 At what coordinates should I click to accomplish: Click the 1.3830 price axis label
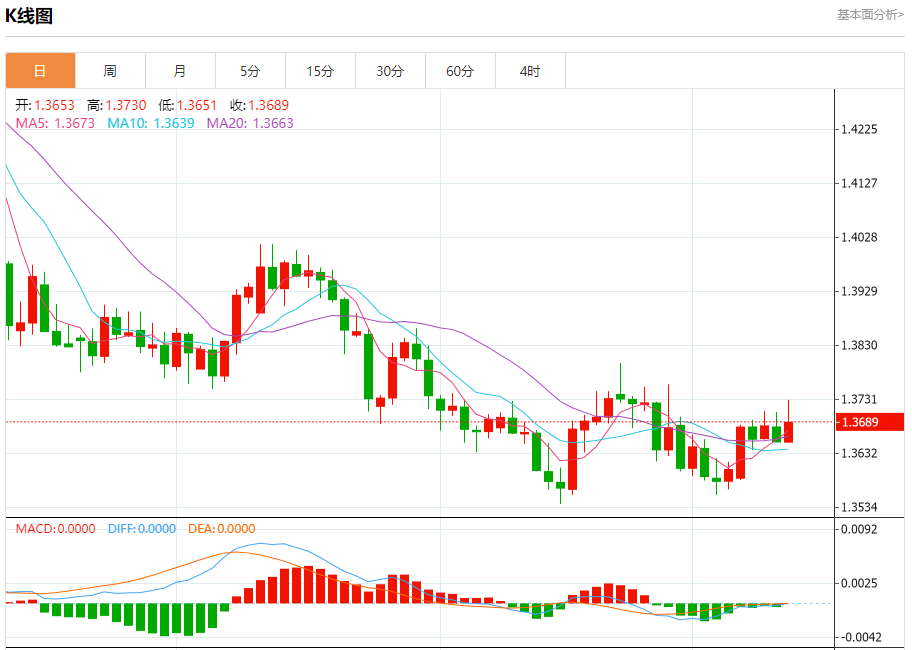point(859,345)
